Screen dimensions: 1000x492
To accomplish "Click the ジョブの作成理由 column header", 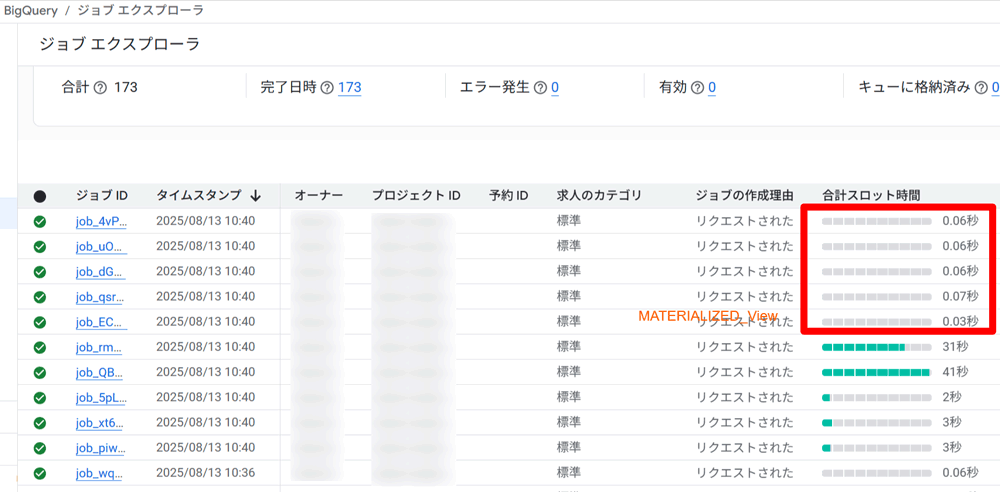I will 744,195.
